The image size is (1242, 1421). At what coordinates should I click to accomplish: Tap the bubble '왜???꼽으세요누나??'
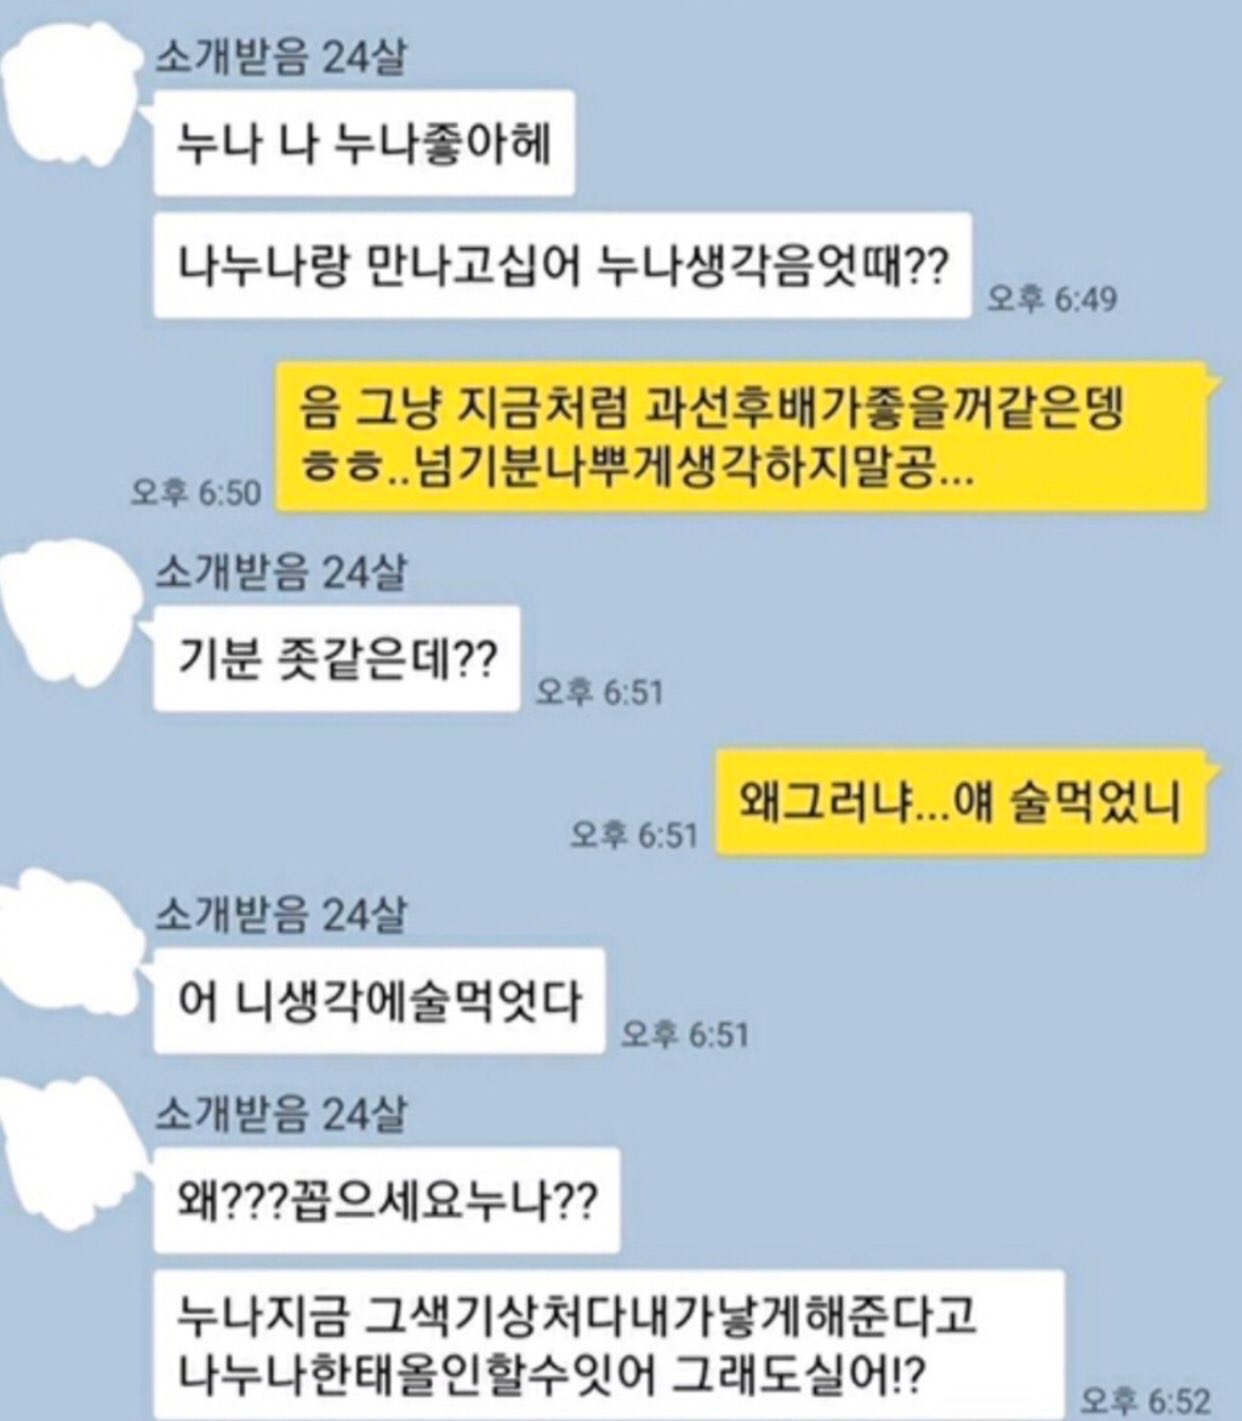click(x=386, y=1200)
